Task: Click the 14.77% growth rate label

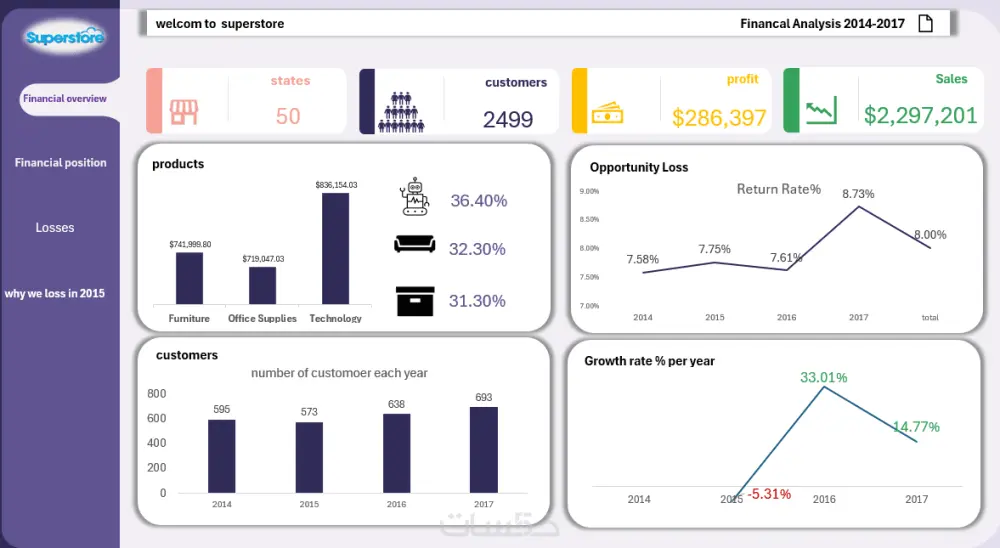Action: pos(916,427)
